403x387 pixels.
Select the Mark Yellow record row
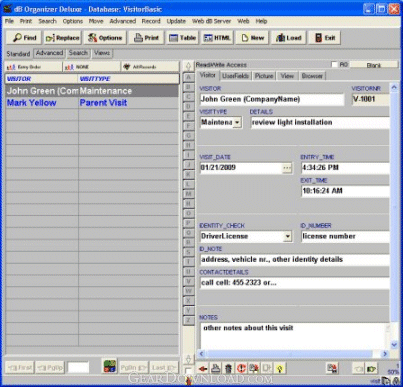[x=92, y=103]
